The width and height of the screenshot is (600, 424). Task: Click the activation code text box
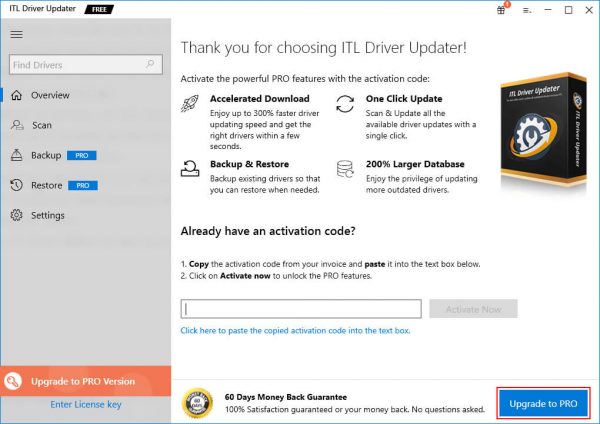301,309
